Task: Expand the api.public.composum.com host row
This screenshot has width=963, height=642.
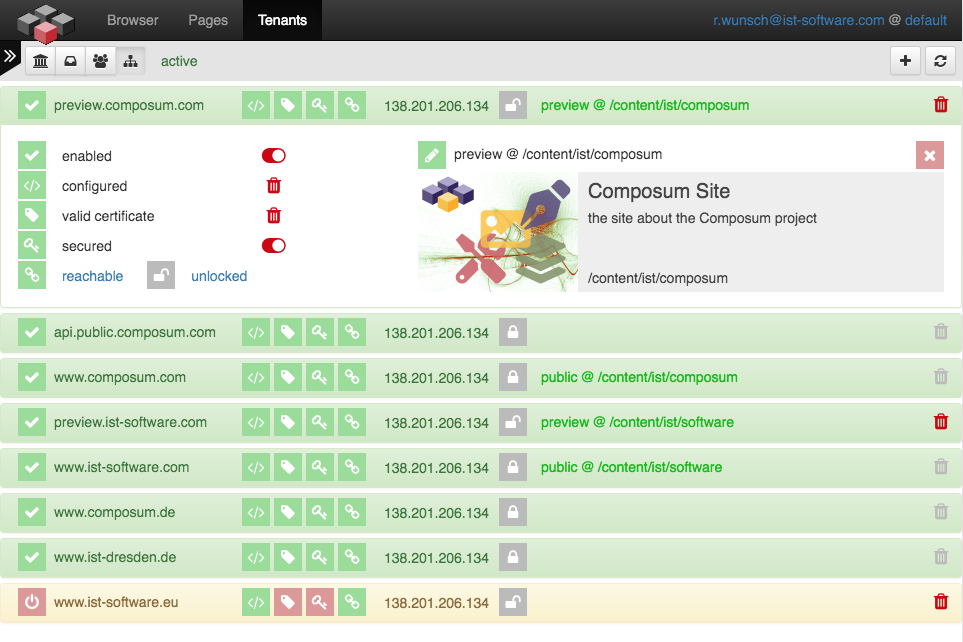Action: tap(134, 333)
